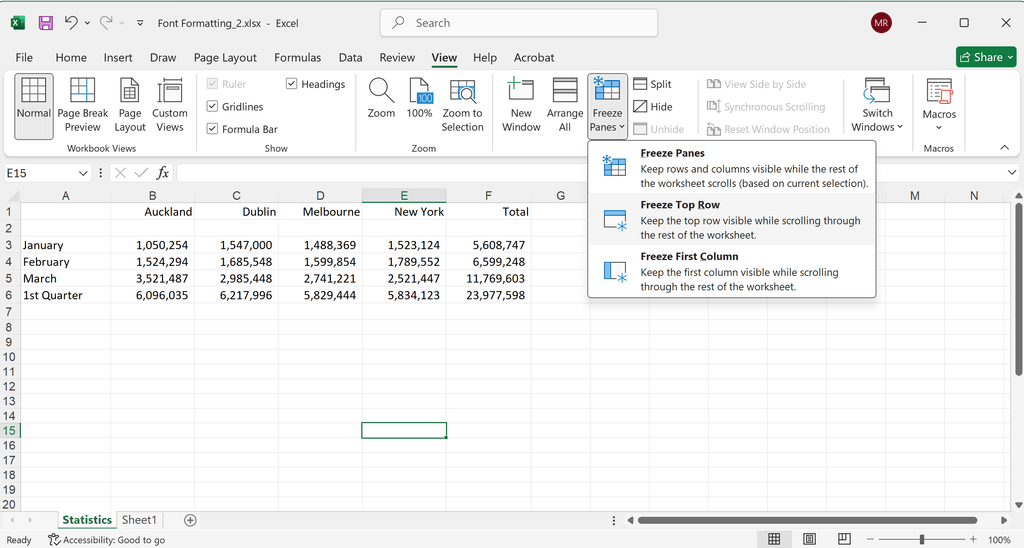1024x548 pixels.
Task: Click Hide window button
Action: click(x=653, y=106)
